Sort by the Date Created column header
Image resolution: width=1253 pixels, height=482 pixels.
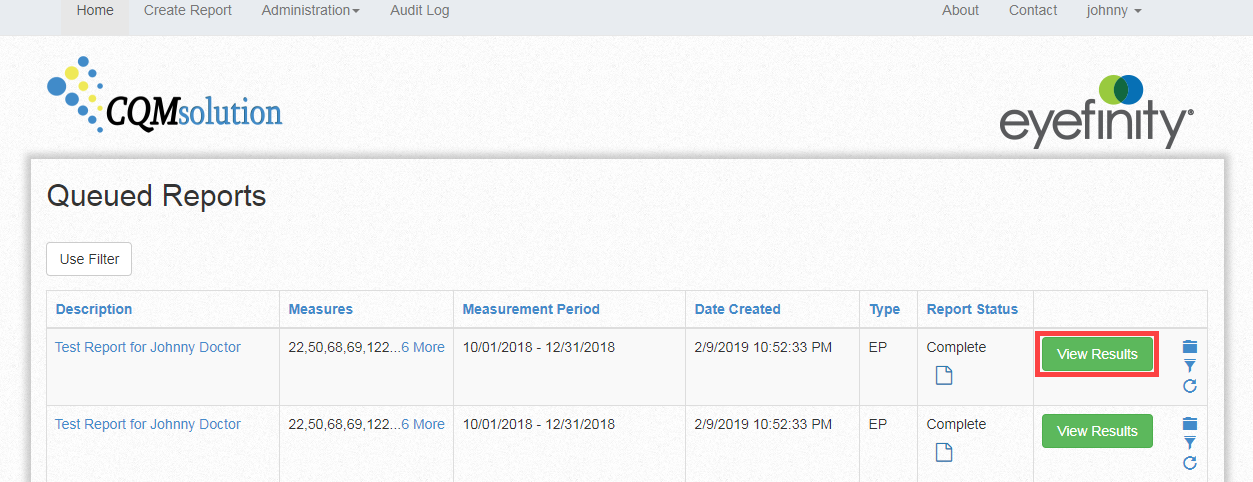738,309
